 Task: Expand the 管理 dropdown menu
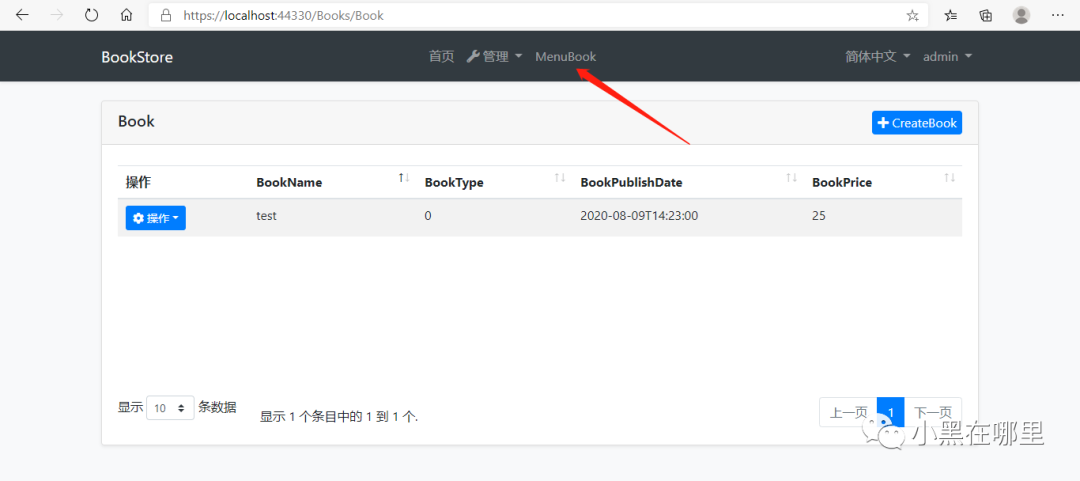click(x=495, y=57)
